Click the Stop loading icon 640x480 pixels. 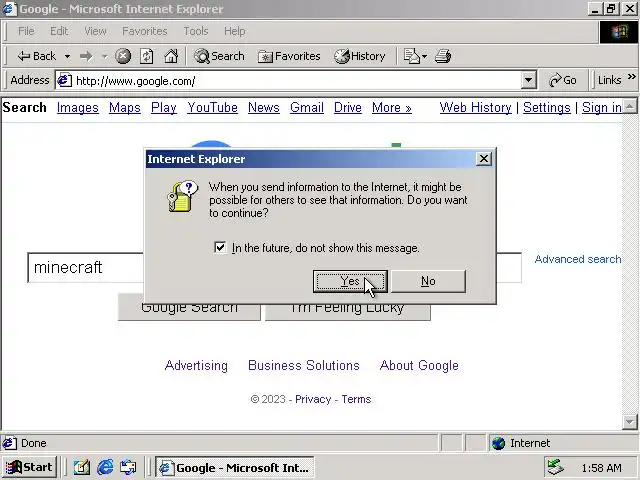tap(123, 56)
